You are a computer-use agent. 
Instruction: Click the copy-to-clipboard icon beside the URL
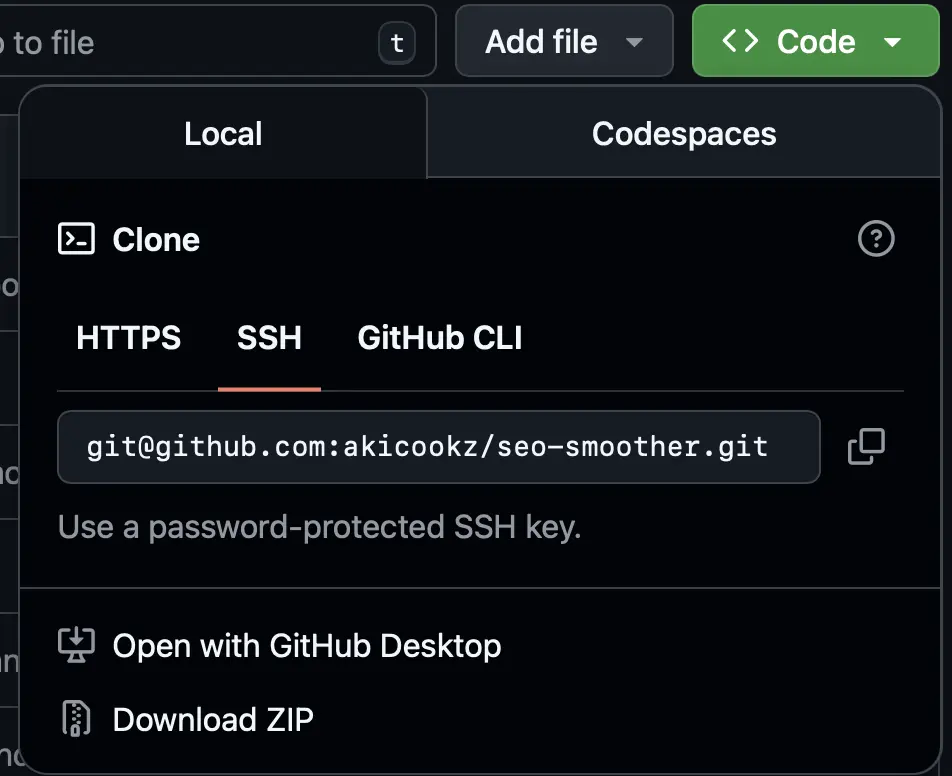866,447
